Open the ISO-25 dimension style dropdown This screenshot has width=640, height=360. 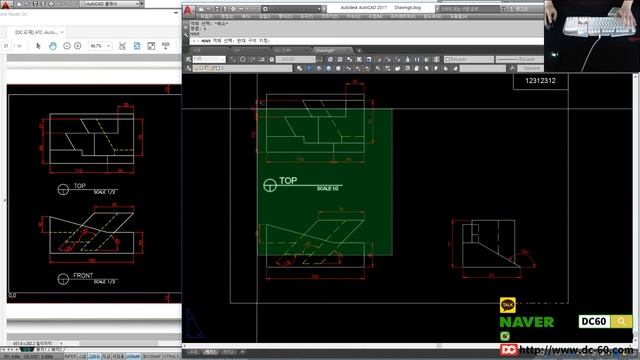coord(296,59)
